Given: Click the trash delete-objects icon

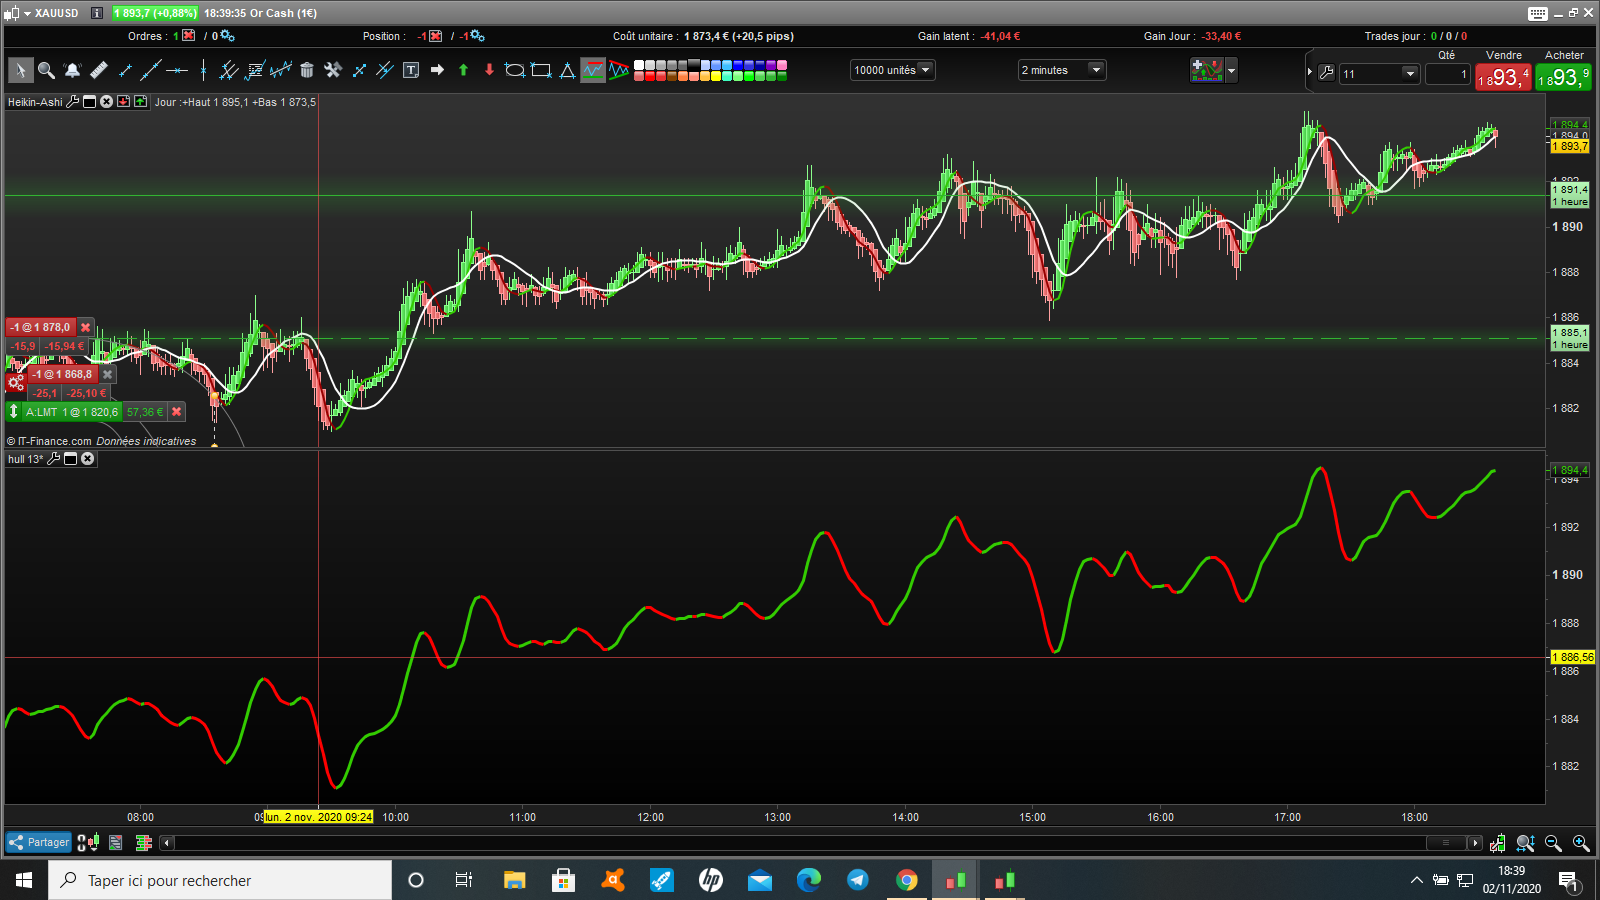Looking at the screenshot, I should pyautogui.click(x=307, y=70).
